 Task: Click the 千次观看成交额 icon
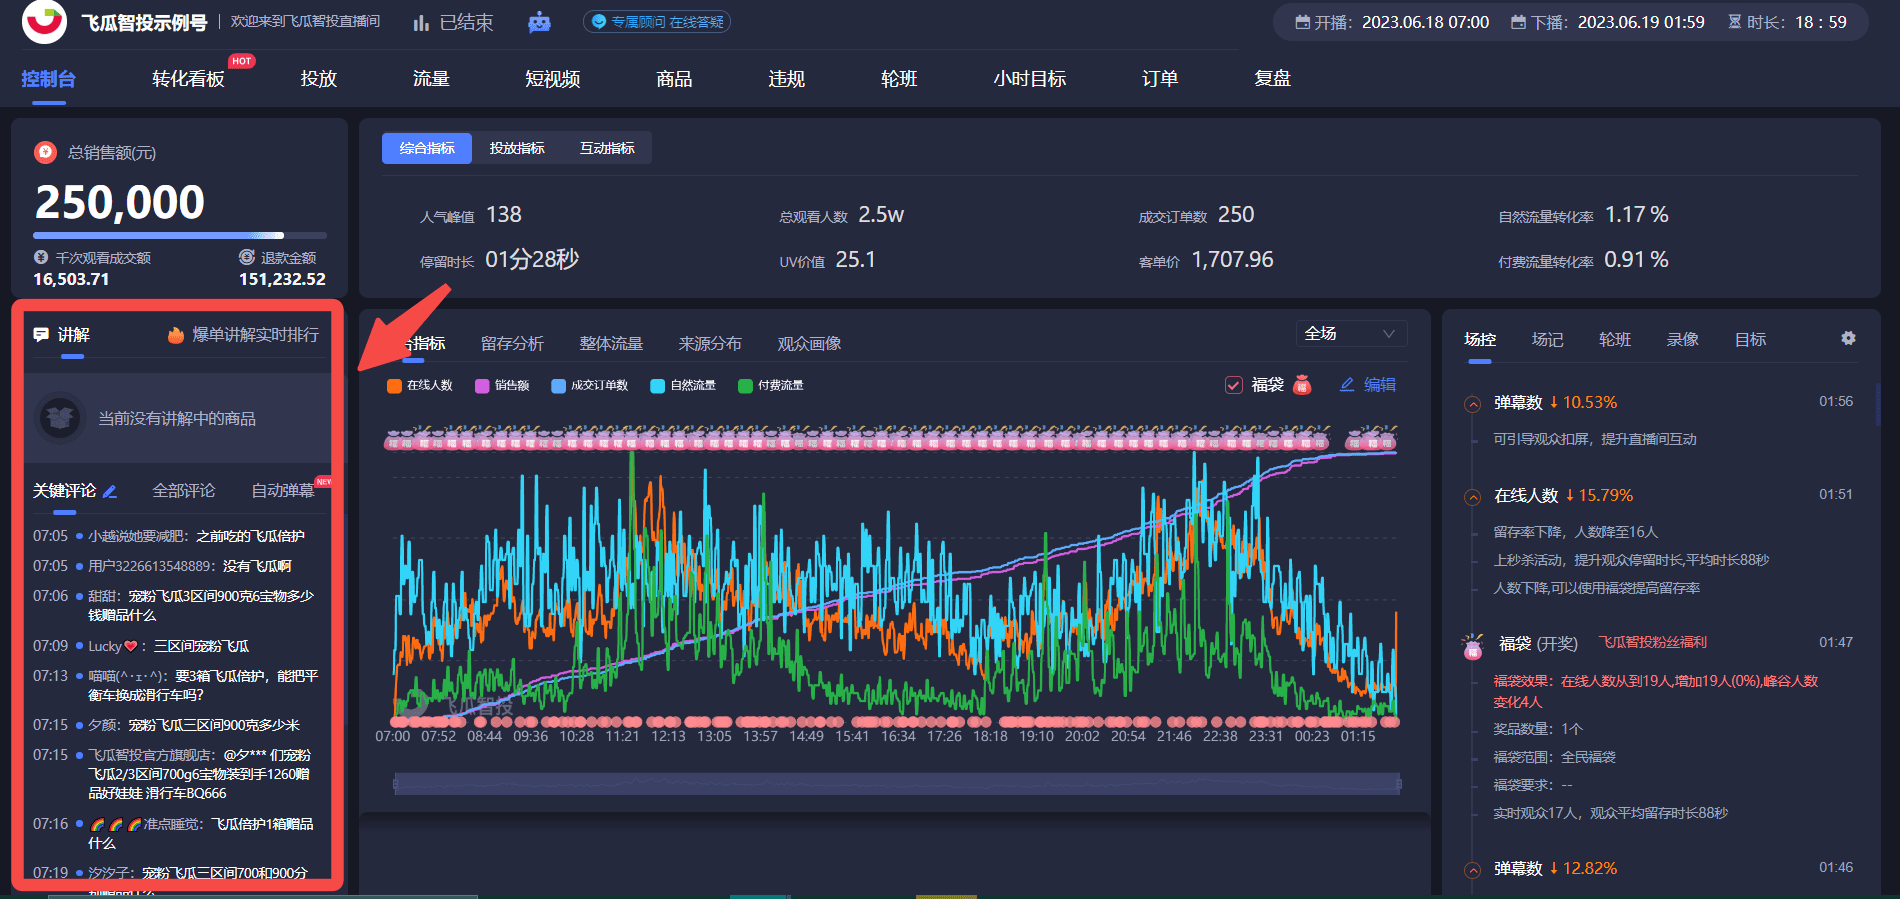[41, 257]
